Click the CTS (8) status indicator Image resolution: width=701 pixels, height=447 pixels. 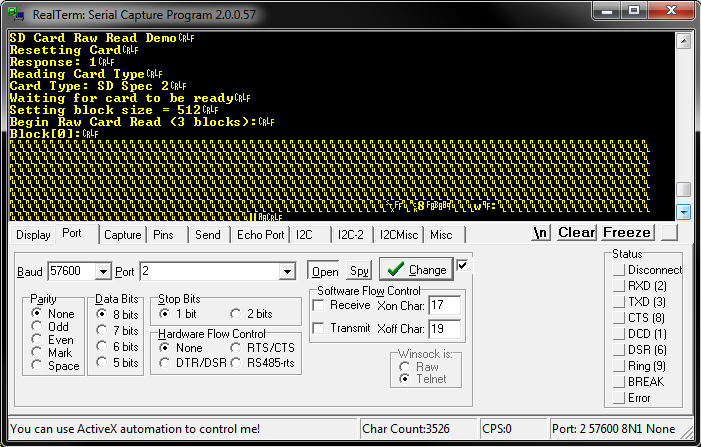tap(619, 318)
